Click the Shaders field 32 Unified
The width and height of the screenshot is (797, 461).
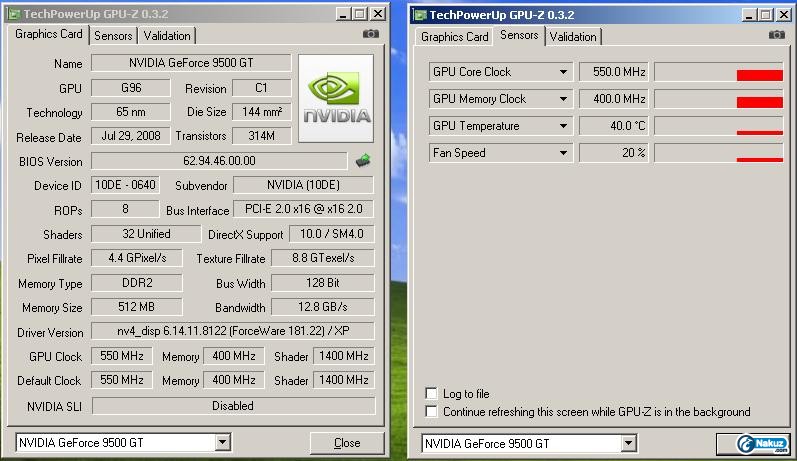tap(146, 234)
